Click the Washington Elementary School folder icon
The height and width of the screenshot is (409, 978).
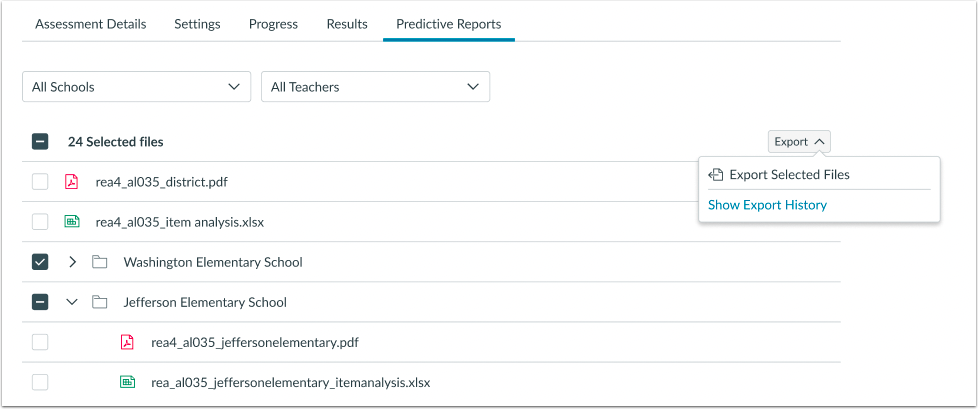99,262
